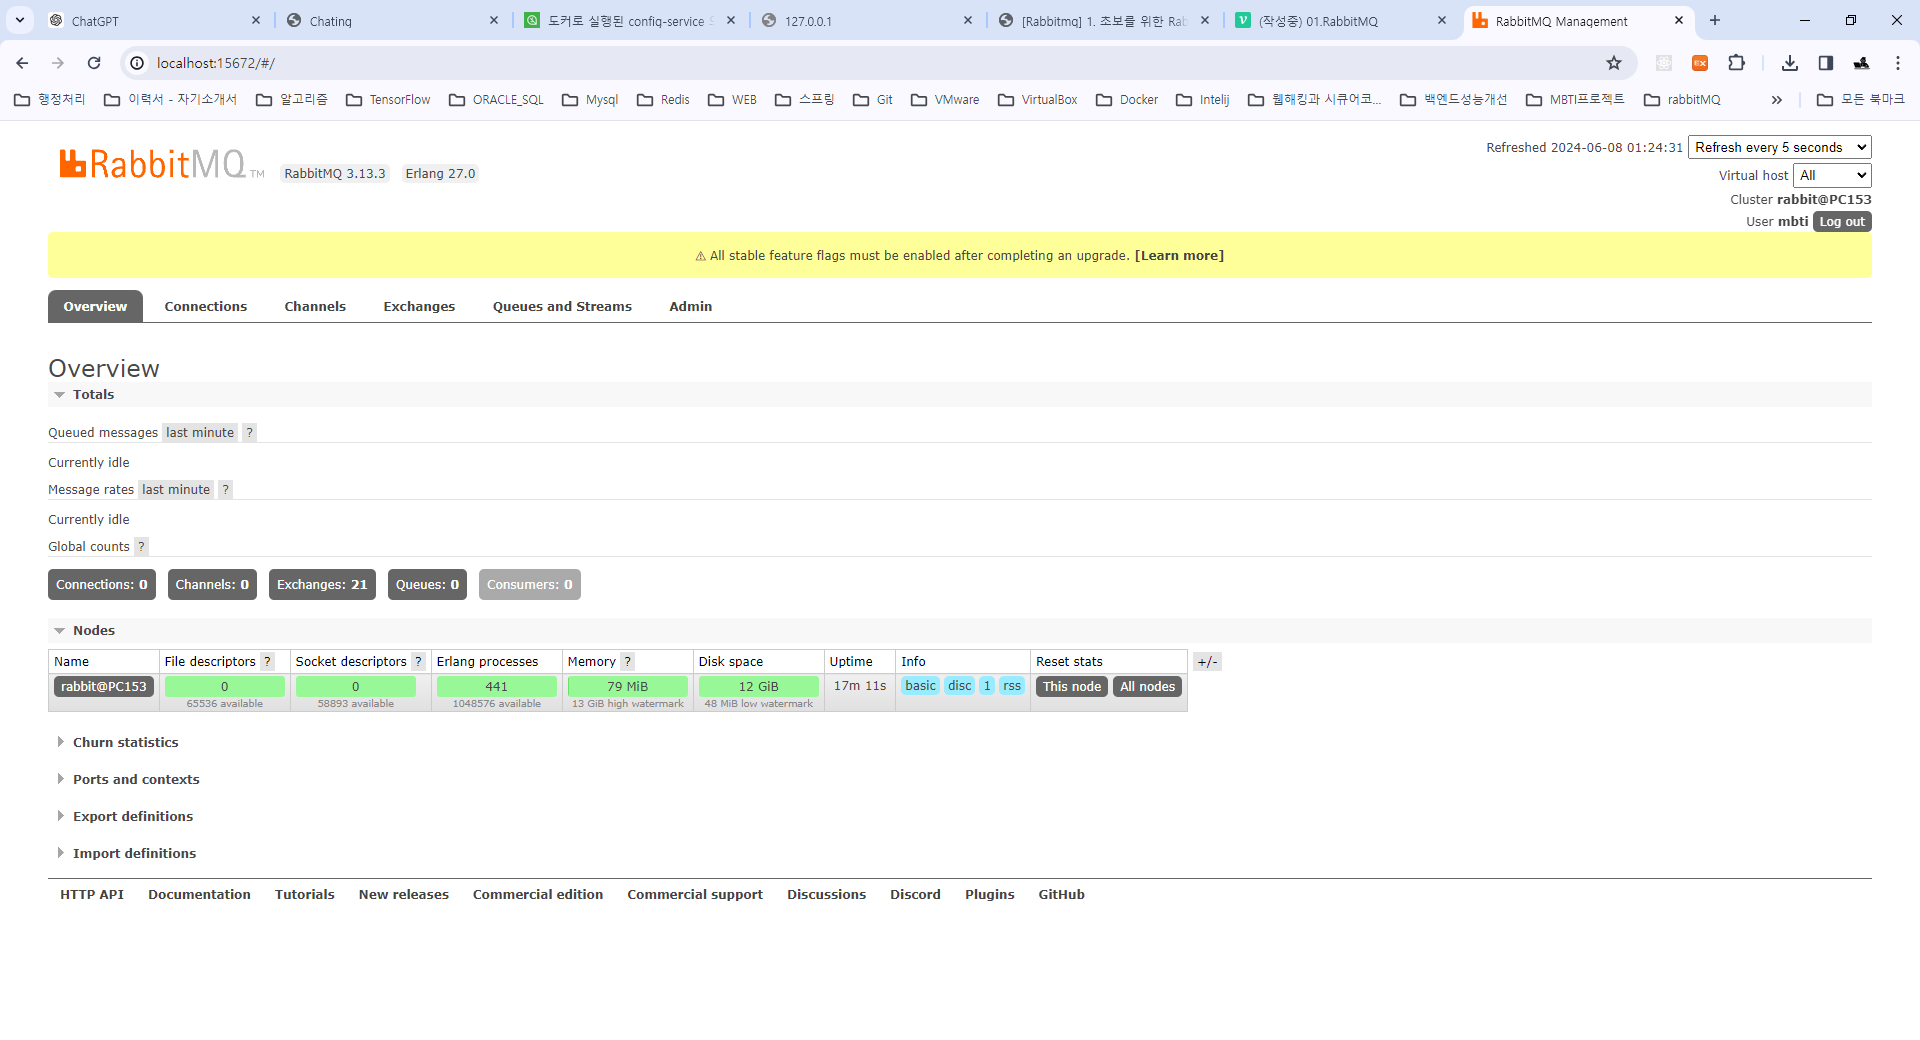Switch to the Overview tab
Screen dimensions: 1920x1040
tap(95, 307)
